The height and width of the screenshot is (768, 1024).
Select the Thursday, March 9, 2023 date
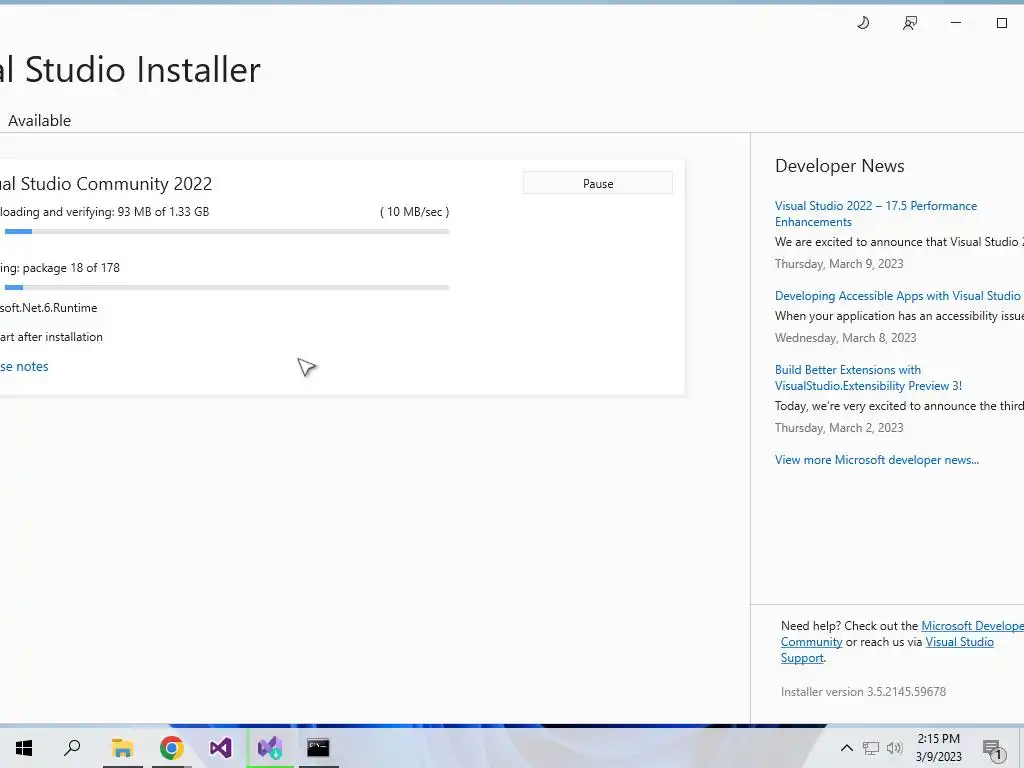tap(839, 264)
